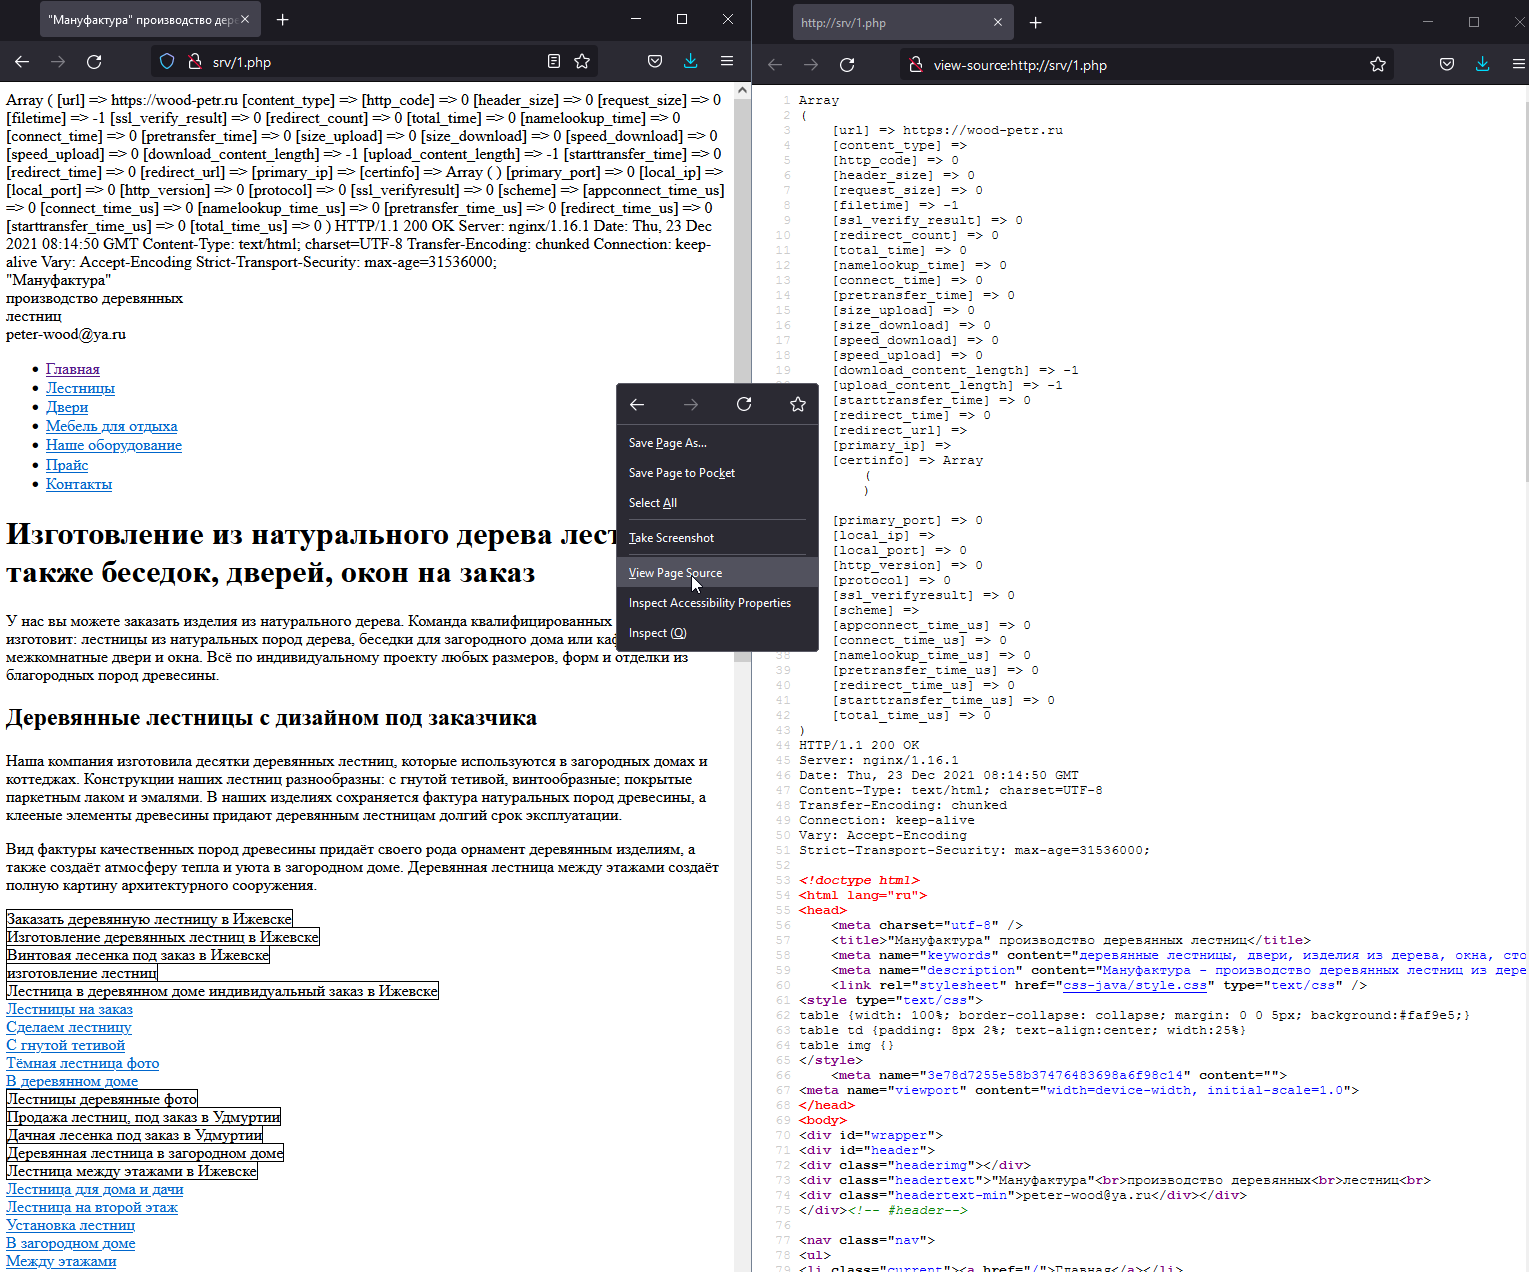This screenshot has height=1272, width=1529.
Task: Open the hamburger menu in the left window
Action: (x=727, y=62)
